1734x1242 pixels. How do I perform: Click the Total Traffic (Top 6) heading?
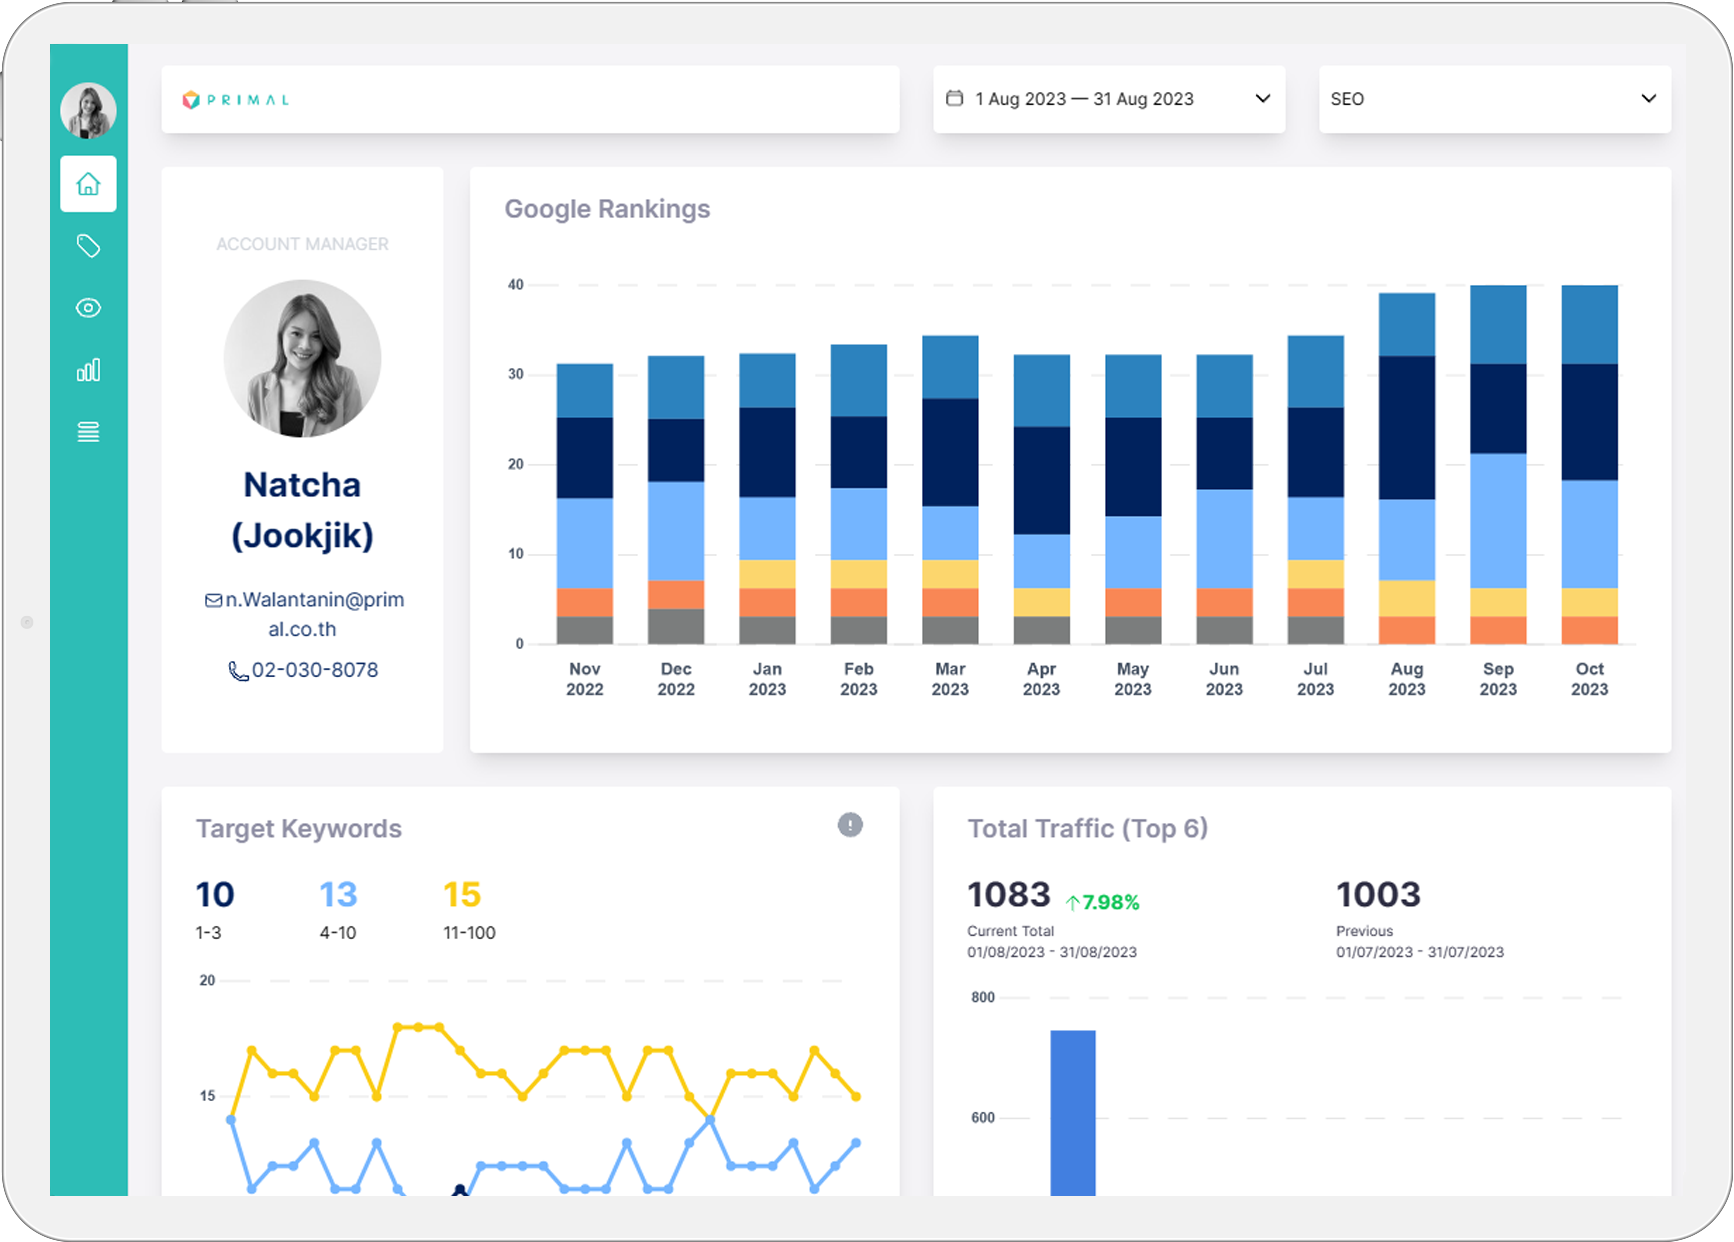click(1088, 829)
